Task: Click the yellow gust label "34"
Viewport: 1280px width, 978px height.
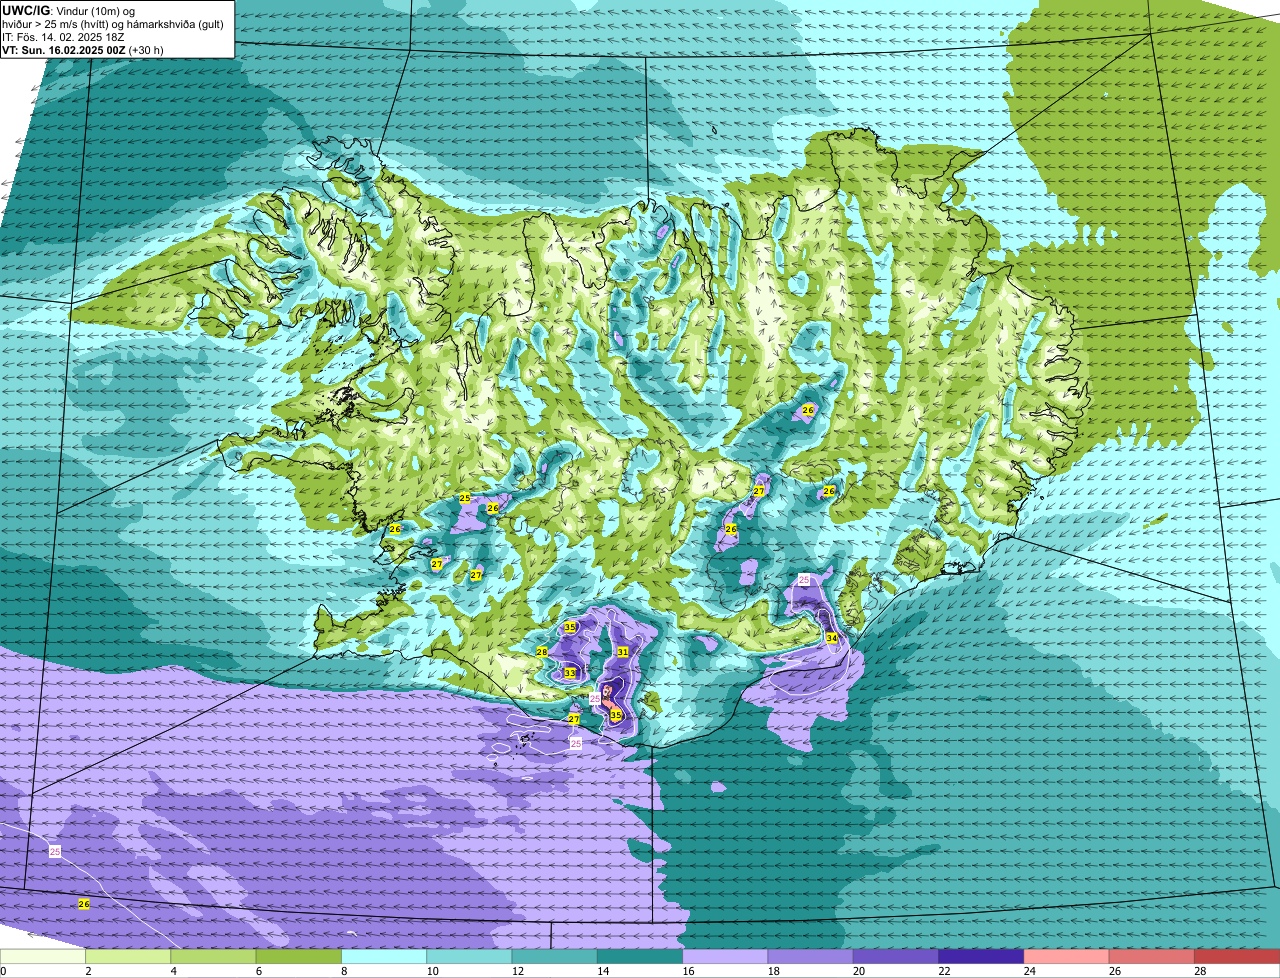Action: coord(831,638)
